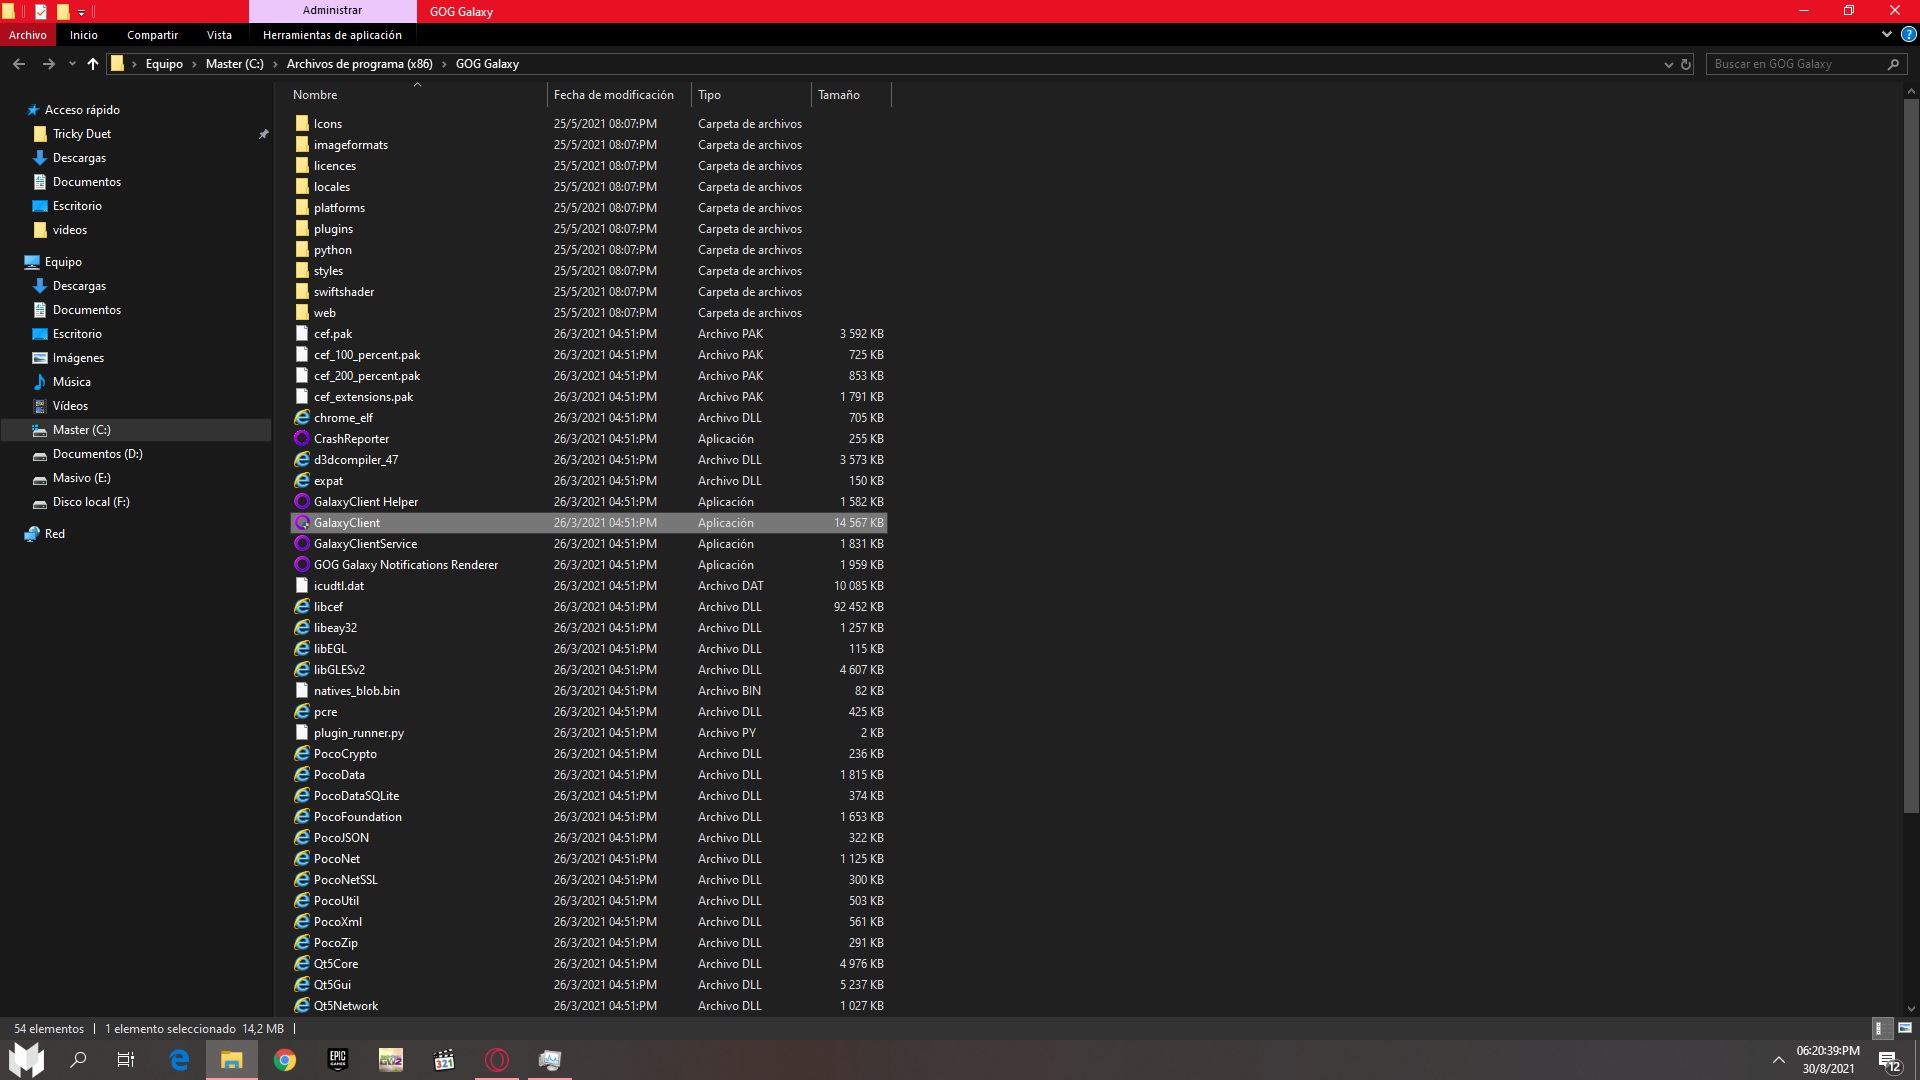Open Masivo (E:) drive
1920x1080 pixels.
[82, 478]
